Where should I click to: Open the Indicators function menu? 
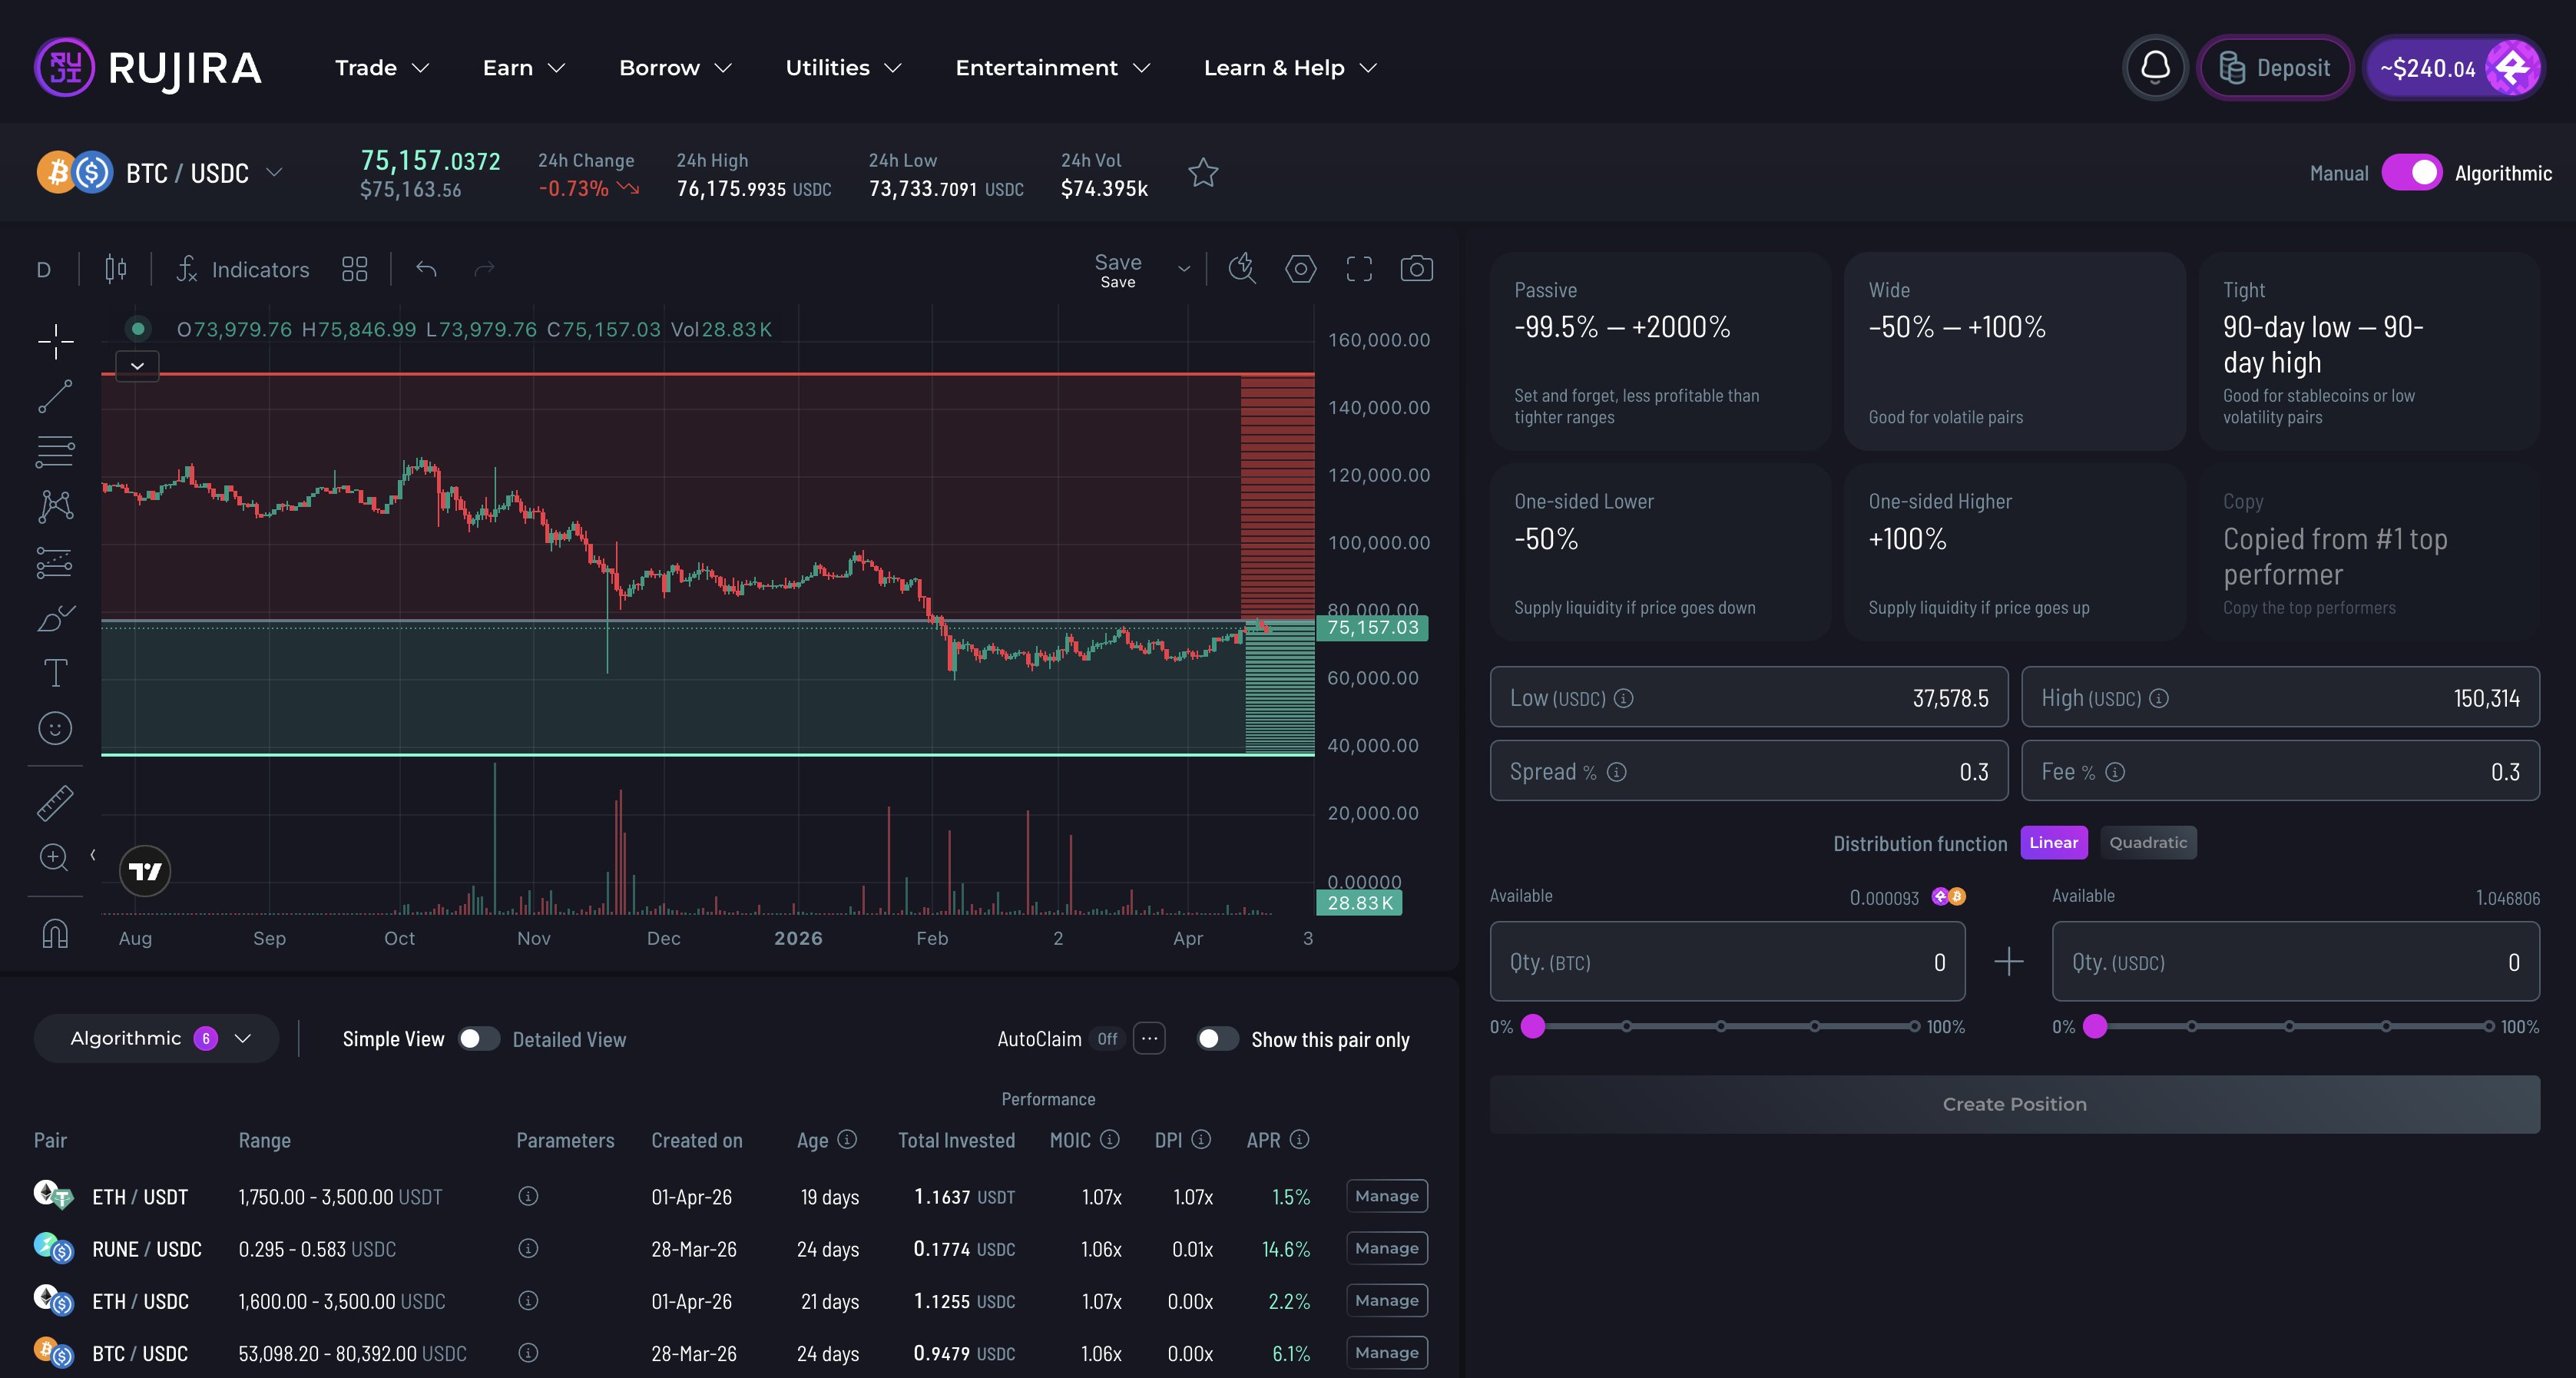[243, 269]
